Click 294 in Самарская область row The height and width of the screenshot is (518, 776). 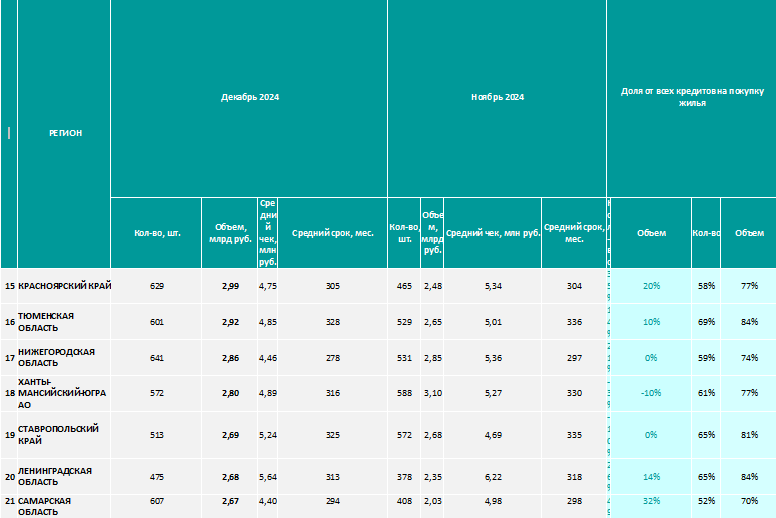pyautogui.click(x=333, y=501)
